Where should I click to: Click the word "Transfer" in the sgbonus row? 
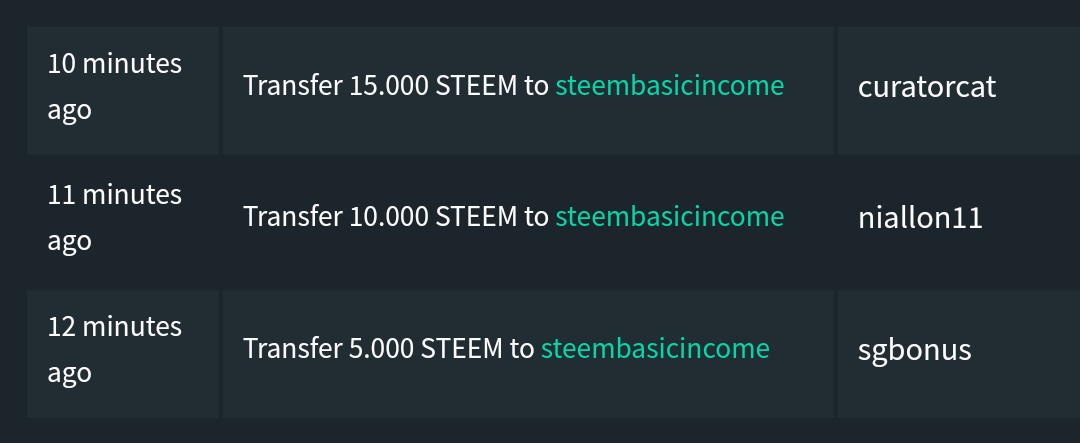(x=292, y=349)
